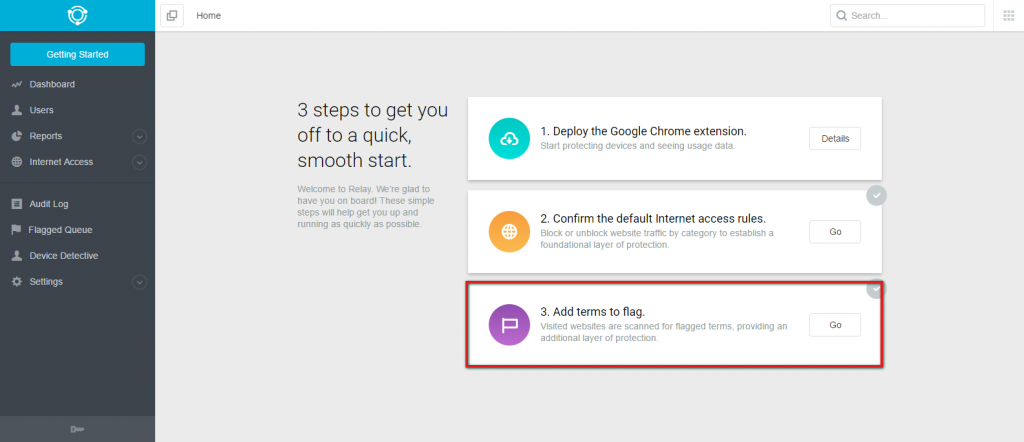Expand the Settings submenu chevron
Screen dimensions: 1024x442
pyautogui.click(x=140, y=282)
